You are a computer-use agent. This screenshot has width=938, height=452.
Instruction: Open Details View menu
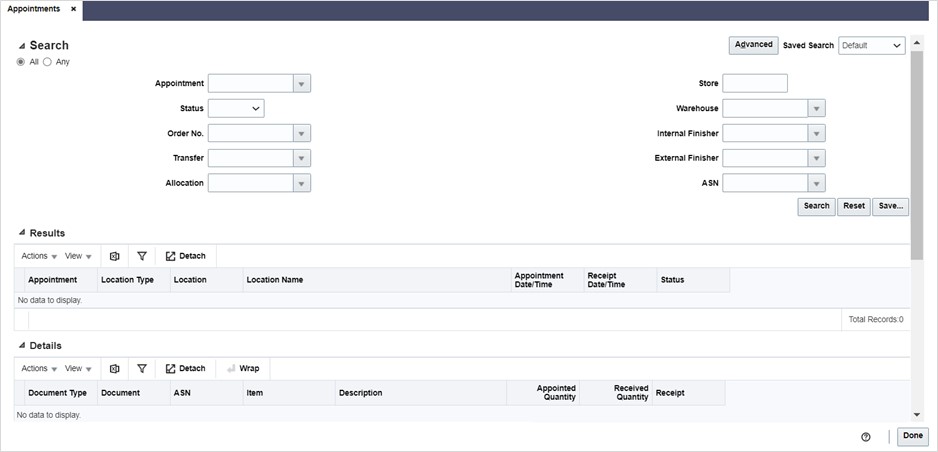pyautogui.click(x=78, y=369)
